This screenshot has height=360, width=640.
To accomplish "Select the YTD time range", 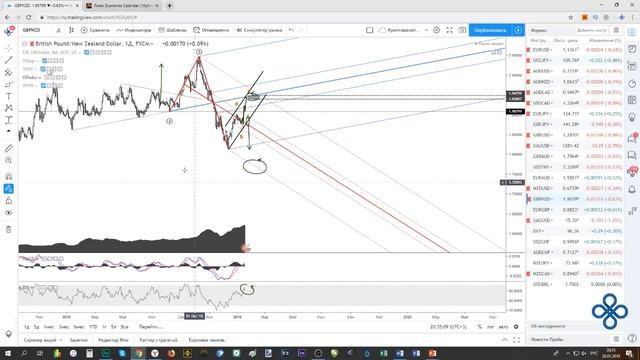I will pyautogui.click(x=93, y=327).
